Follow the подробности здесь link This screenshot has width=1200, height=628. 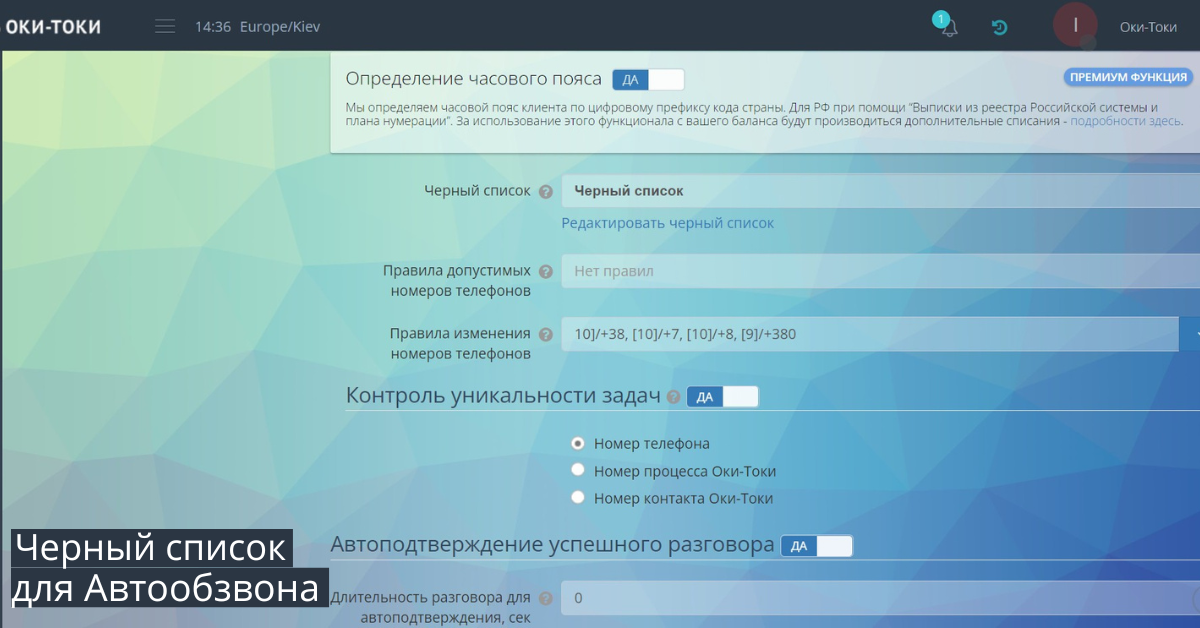click(x=1126, y=121)
